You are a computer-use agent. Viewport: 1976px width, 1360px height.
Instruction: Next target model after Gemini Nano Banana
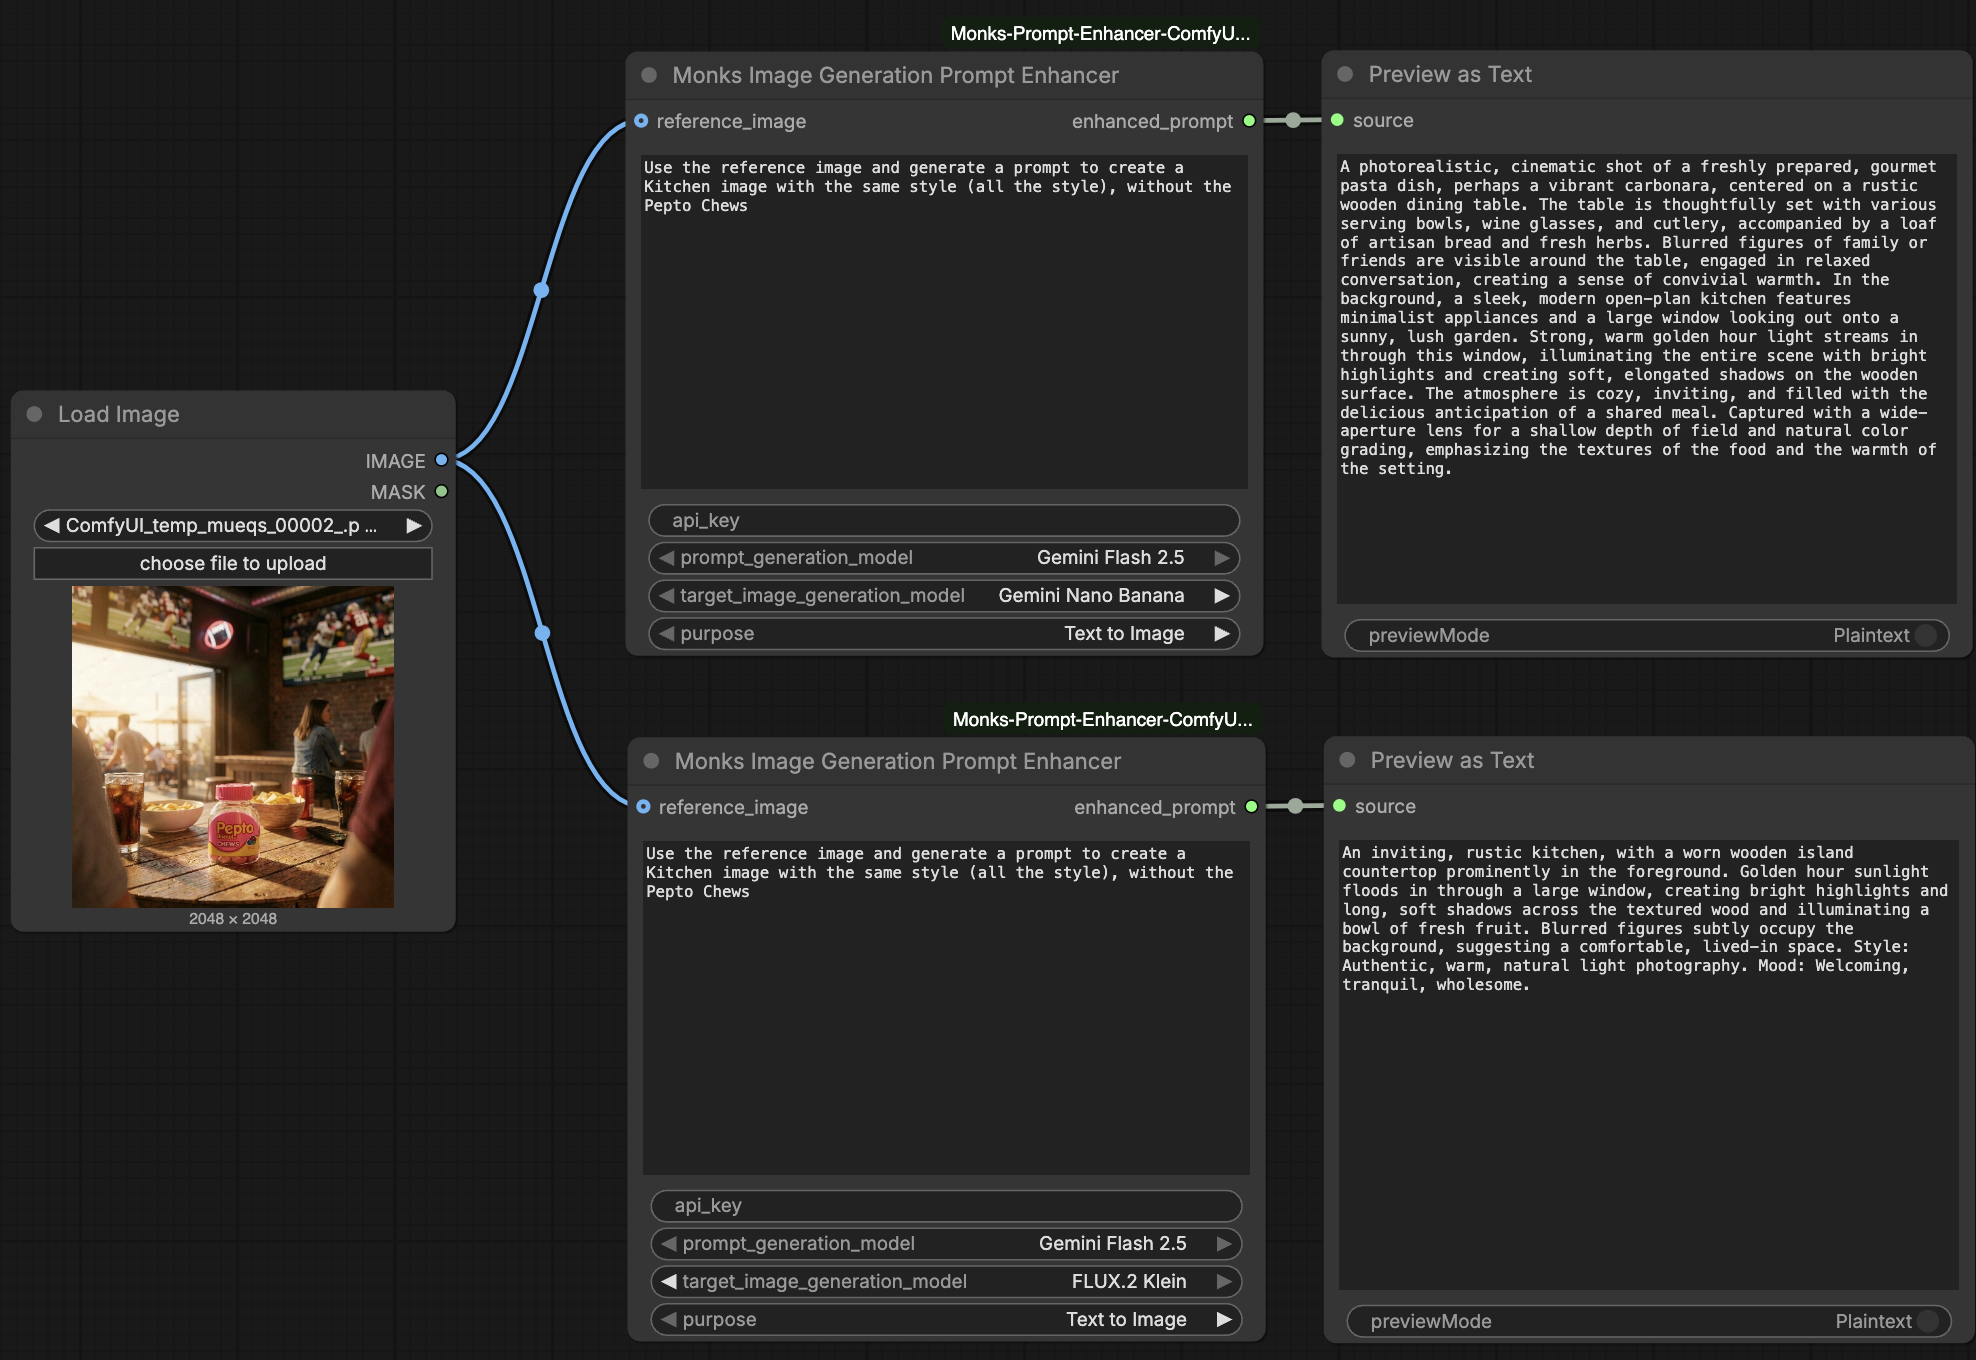tap(1222, 596)
